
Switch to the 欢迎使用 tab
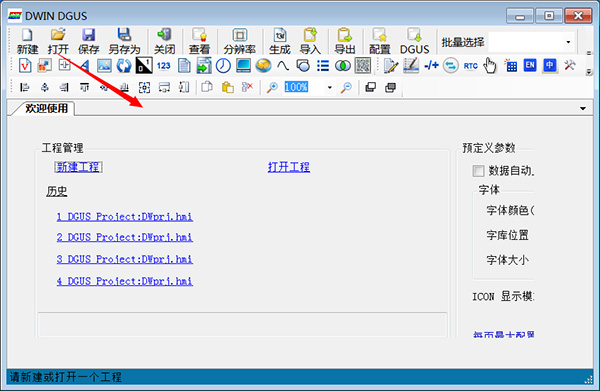point(46,109)
